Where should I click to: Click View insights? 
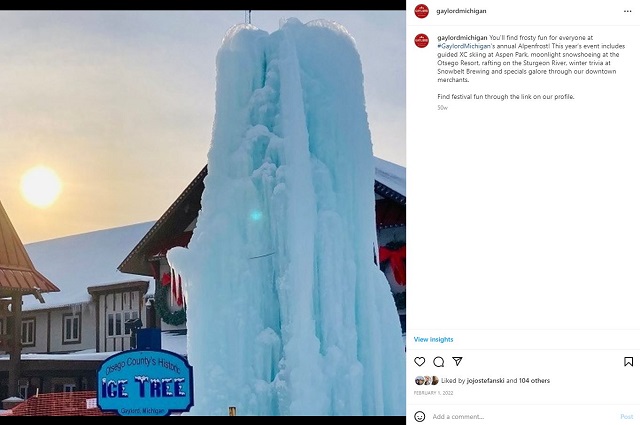(433, 339)
